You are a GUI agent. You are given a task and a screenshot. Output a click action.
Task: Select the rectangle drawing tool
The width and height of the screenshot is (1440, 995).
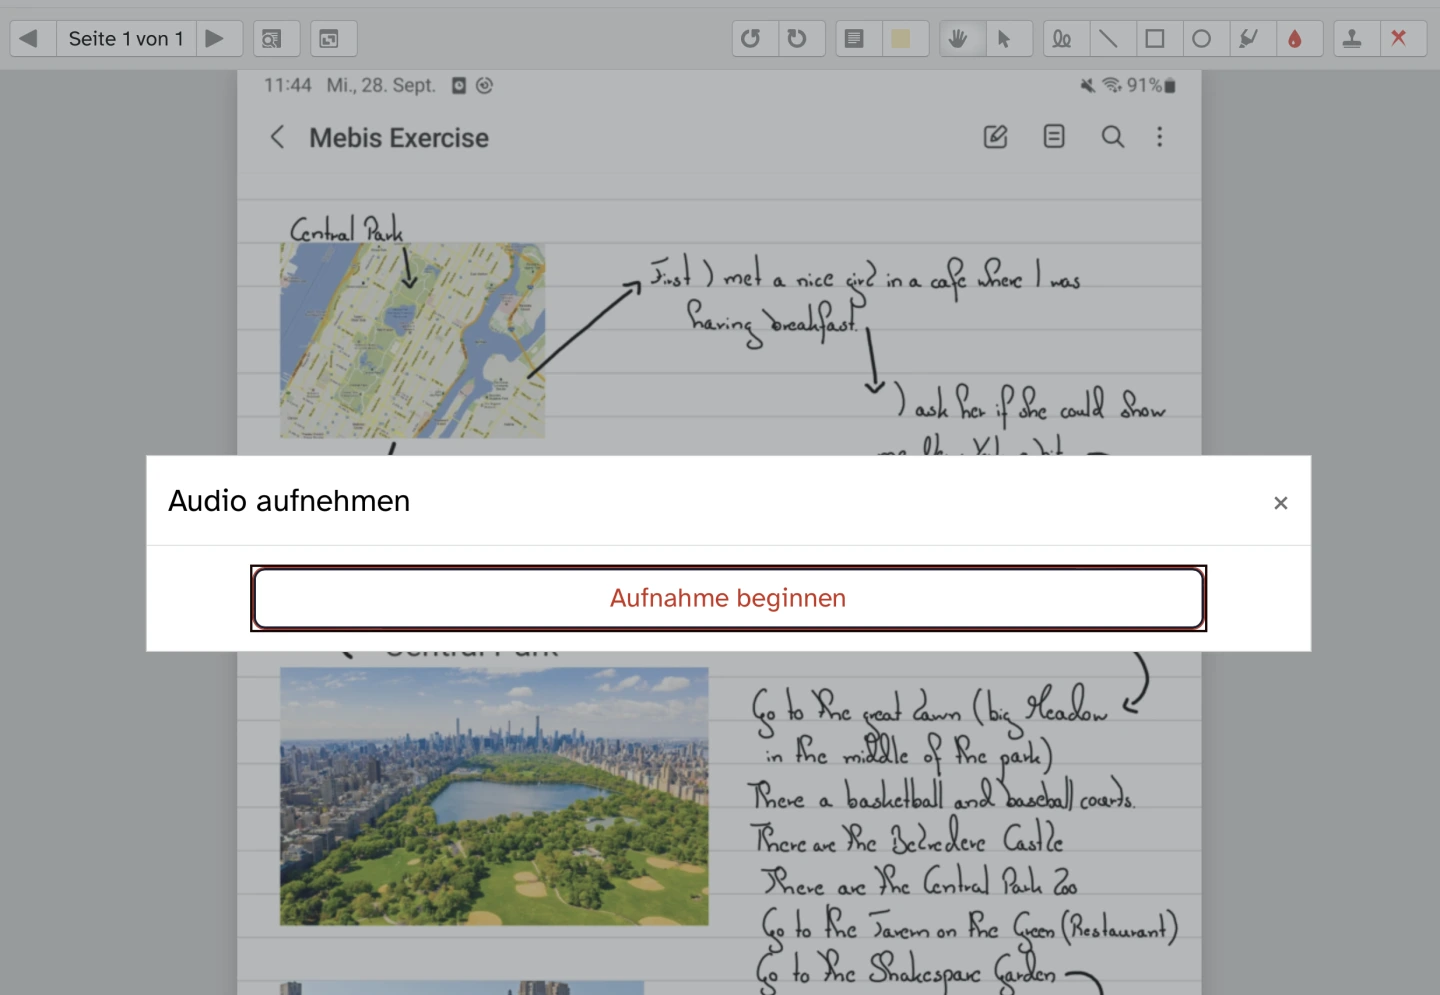pos(1155,39)
